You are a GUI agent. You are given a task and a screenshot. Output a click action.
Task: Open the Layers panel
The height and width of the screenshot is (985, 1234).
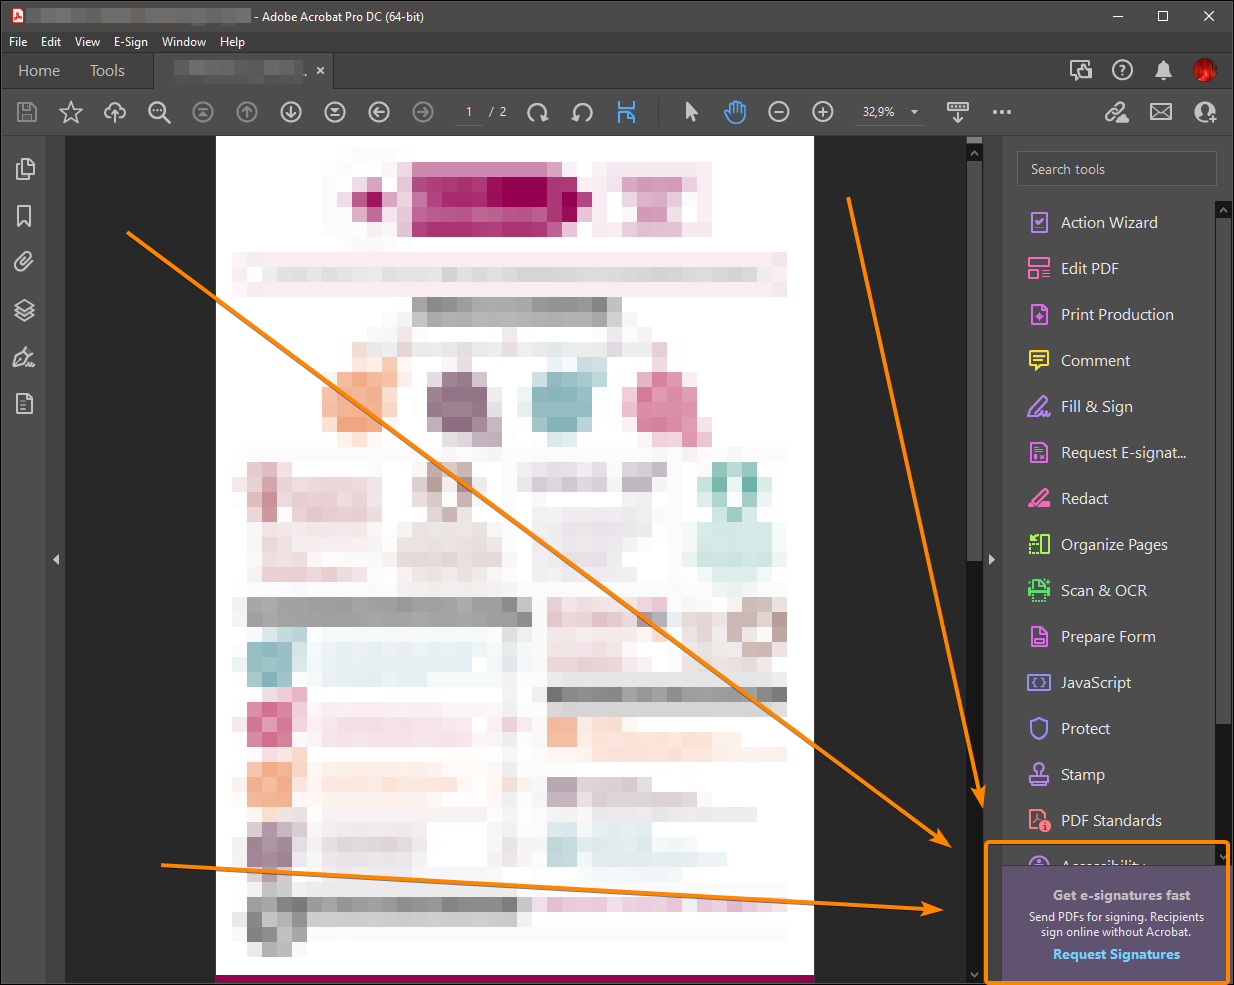click(24, 310)
